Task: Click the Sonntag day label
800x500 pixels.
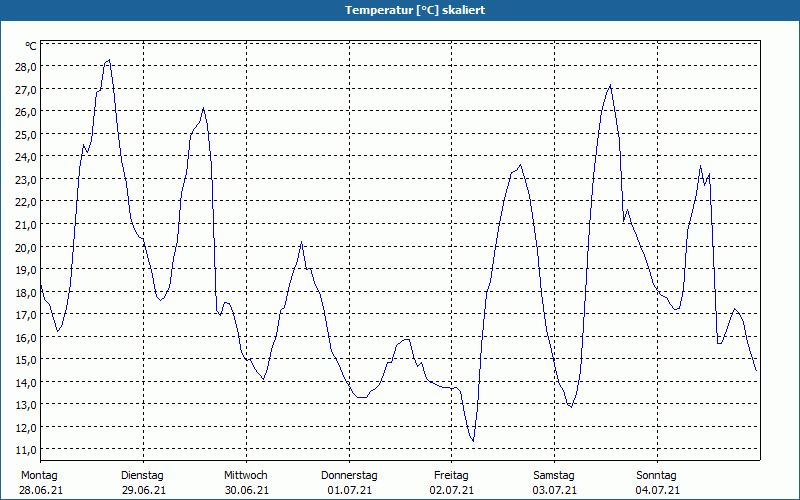Action: pos(657,475)
